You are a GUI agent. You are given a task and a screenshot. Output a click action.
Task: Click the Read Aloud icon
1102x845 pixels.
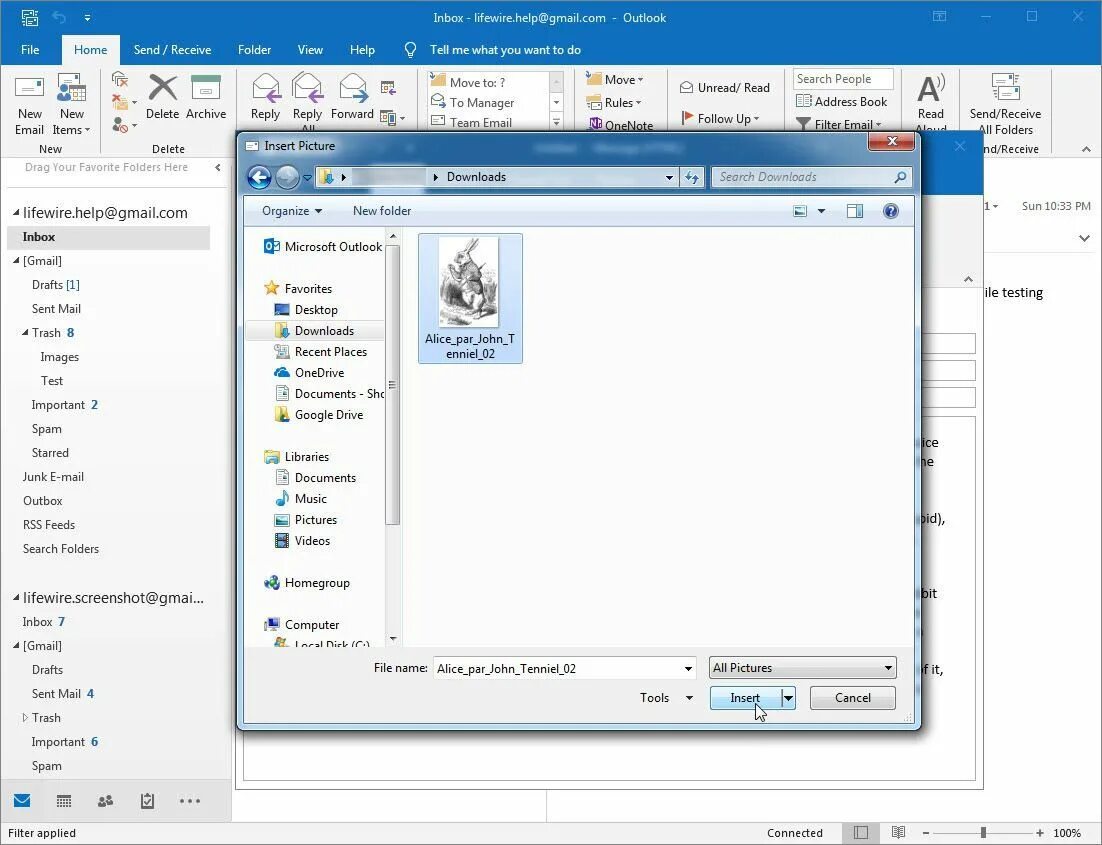(x=931, y=89)
